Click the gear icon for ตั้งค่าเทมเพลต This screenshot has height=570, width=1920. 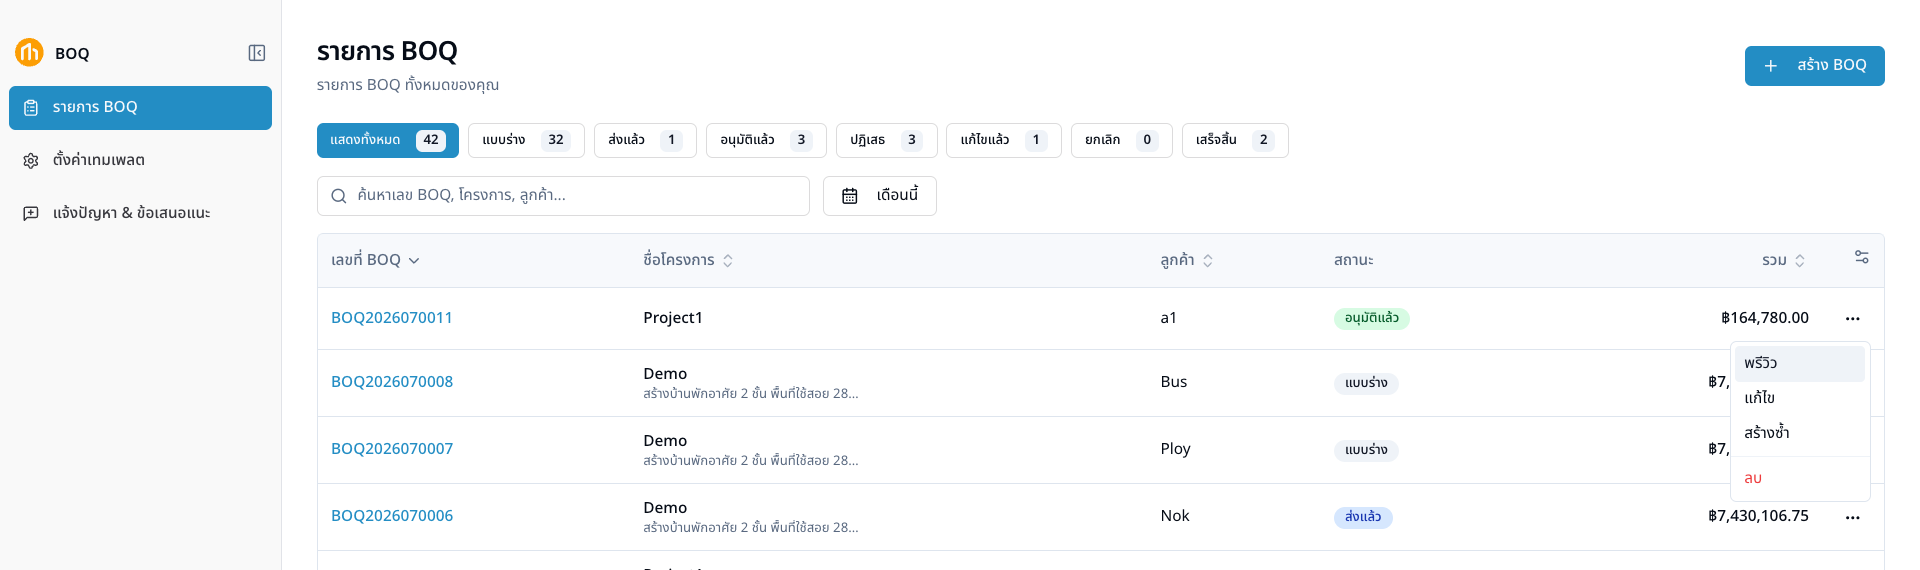pos(31,161)
